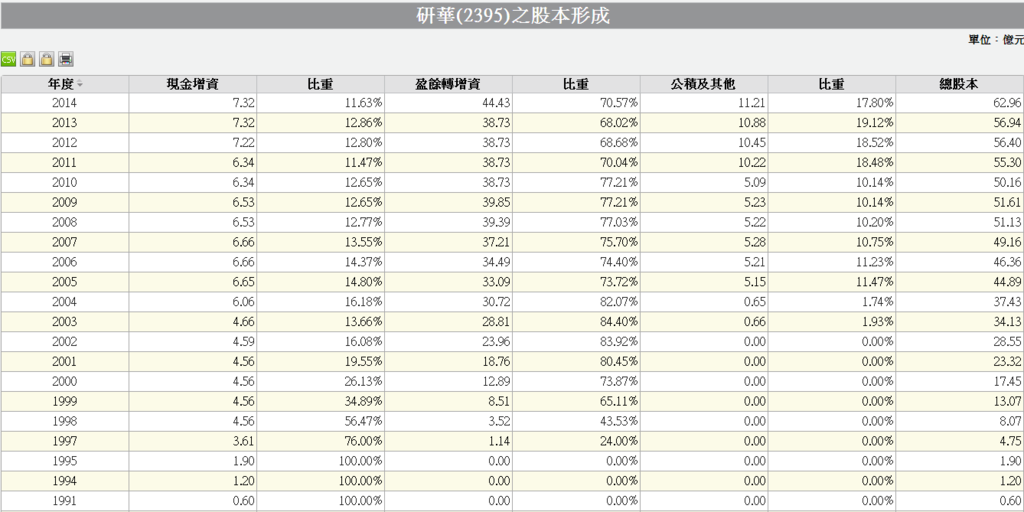Select the 1991 year cell

tap(65, 501)
